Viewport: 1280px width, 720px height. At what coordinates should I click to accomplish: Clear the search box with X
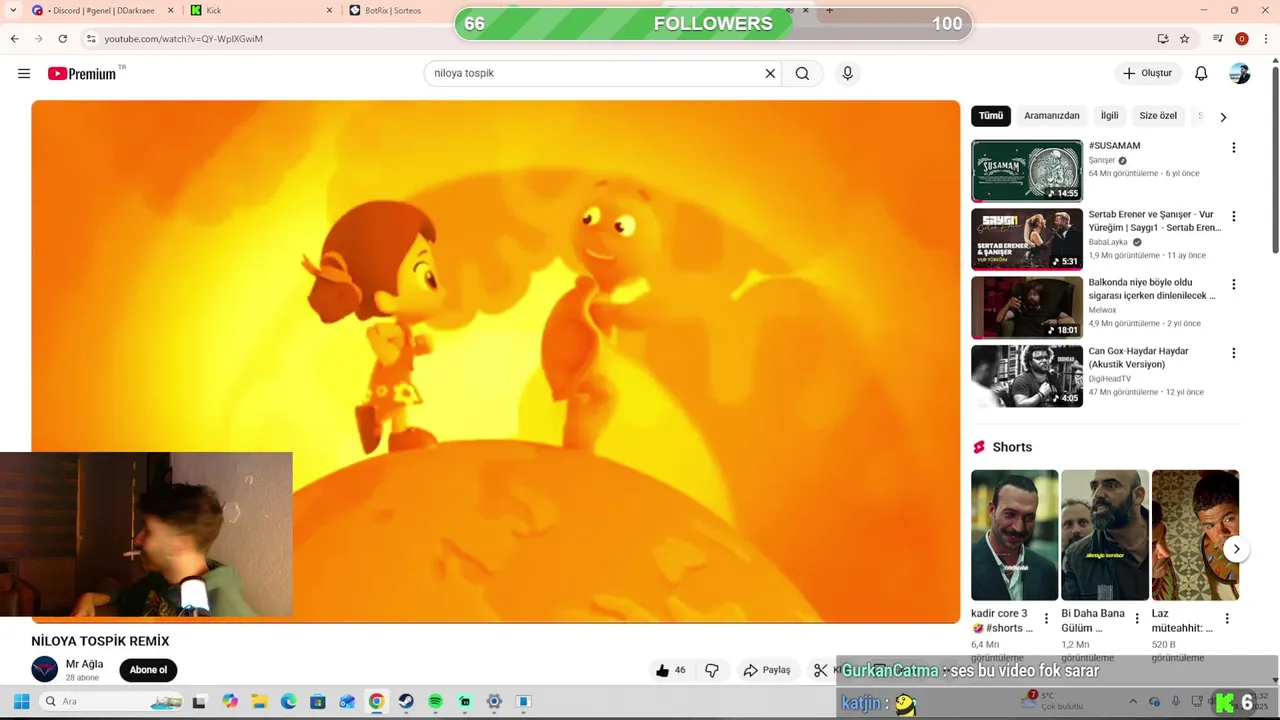pyautogui.click(x=770, y=73)
